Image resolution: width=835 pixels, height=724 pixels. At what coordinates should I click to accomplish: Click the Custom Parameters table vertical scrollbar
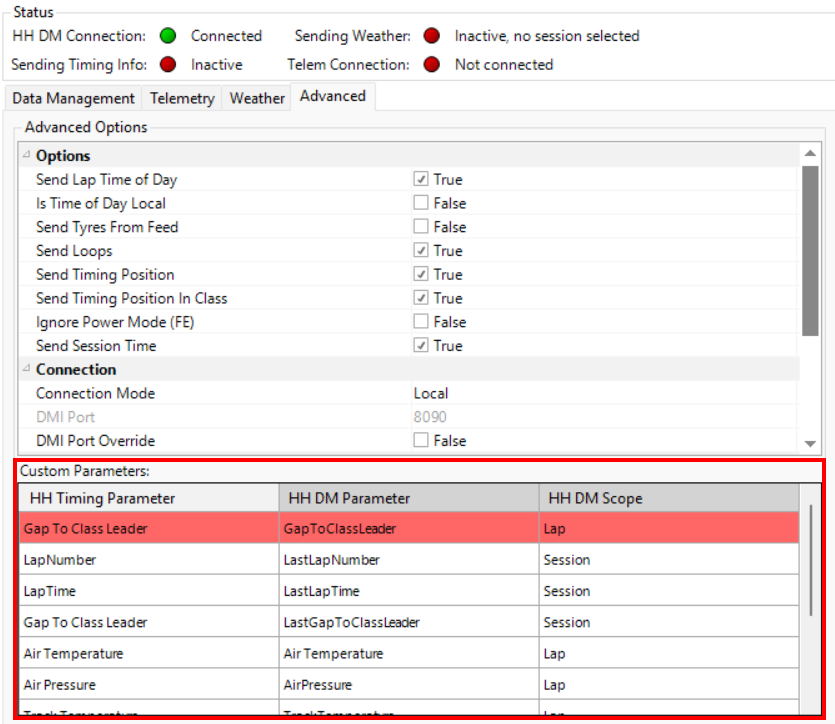(x=810, y=560)
